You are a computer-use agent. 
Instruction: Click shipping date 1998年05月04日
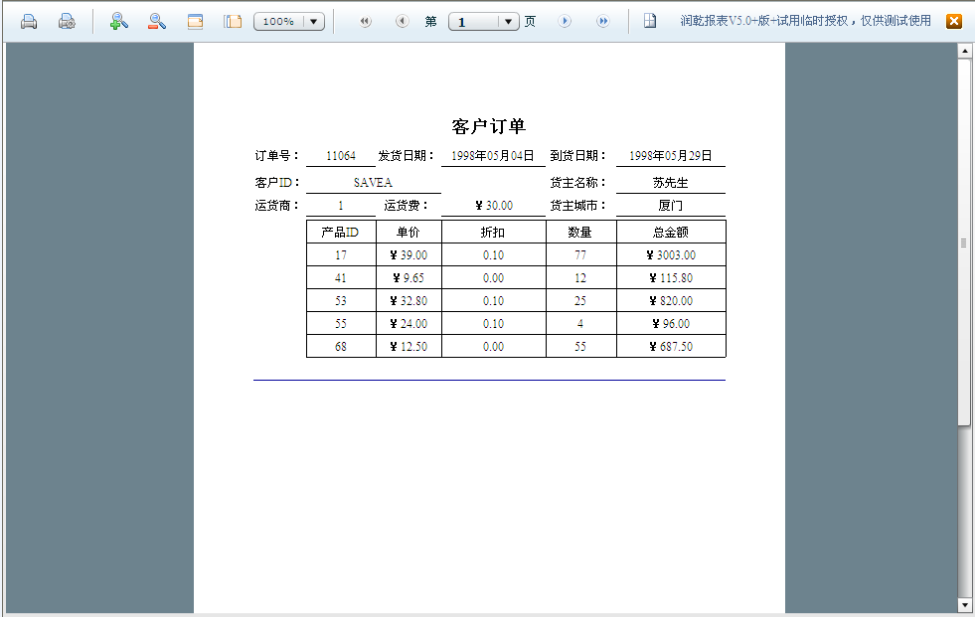click(492, 155)
